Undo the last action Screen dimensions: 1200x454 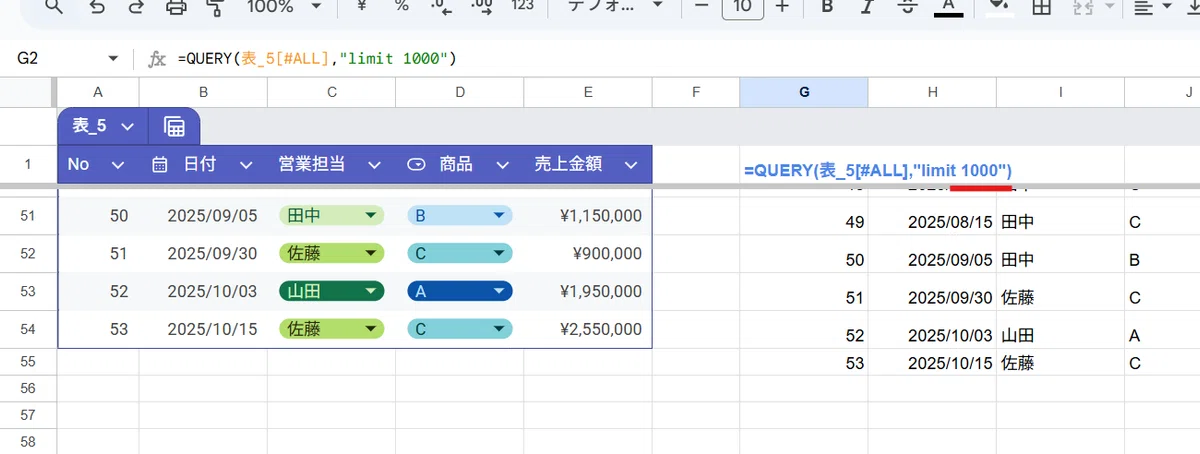96,6
